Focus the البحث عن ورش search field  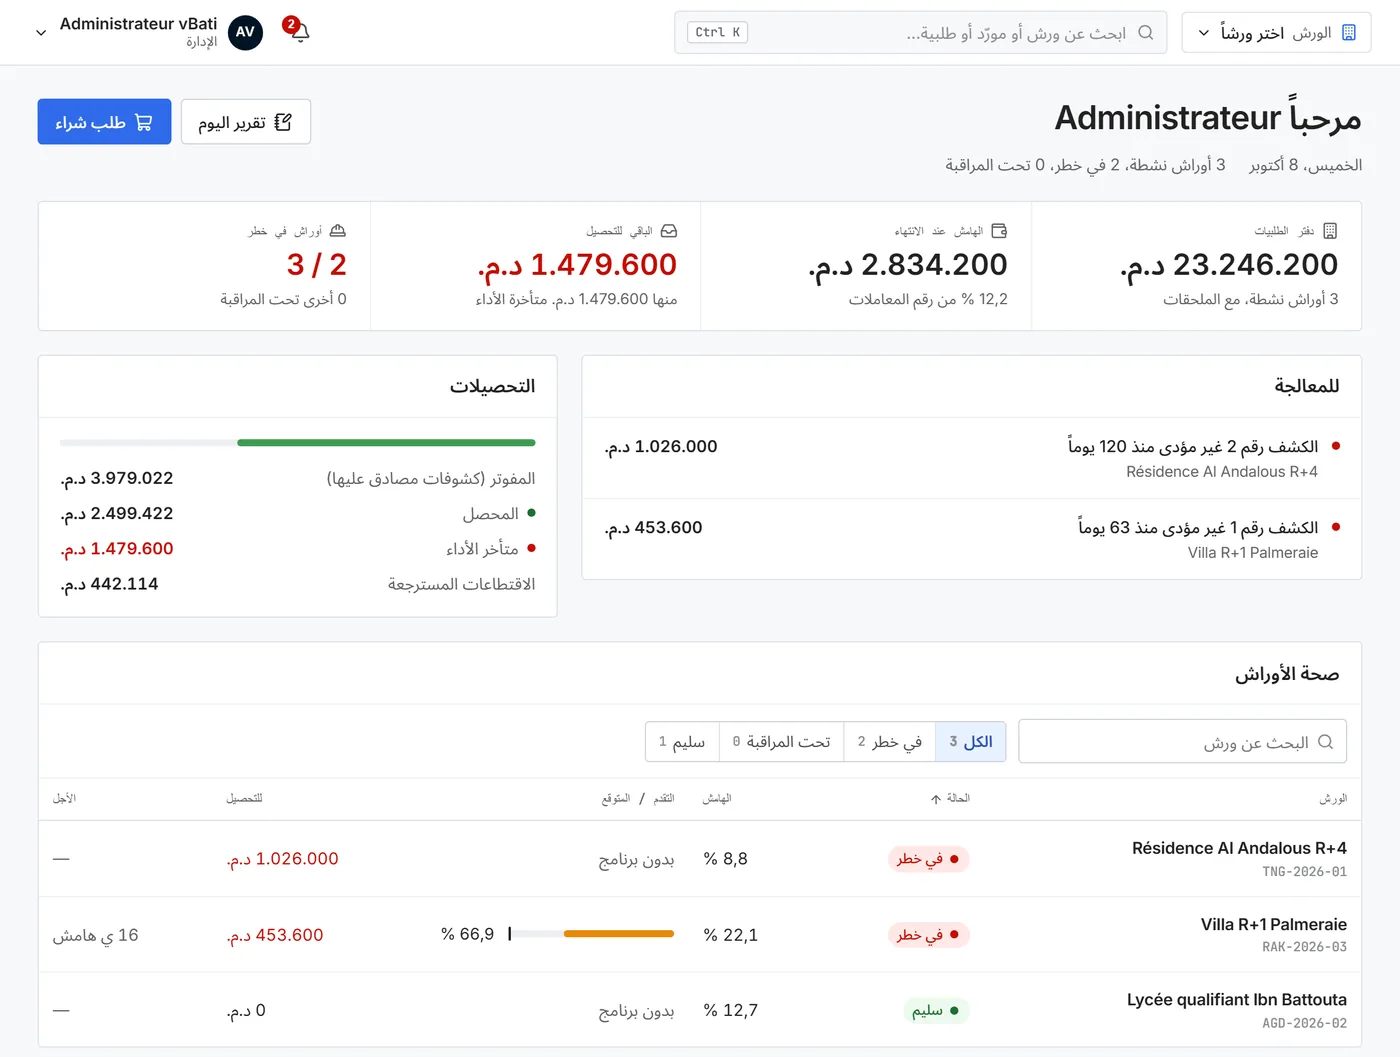1182,742
